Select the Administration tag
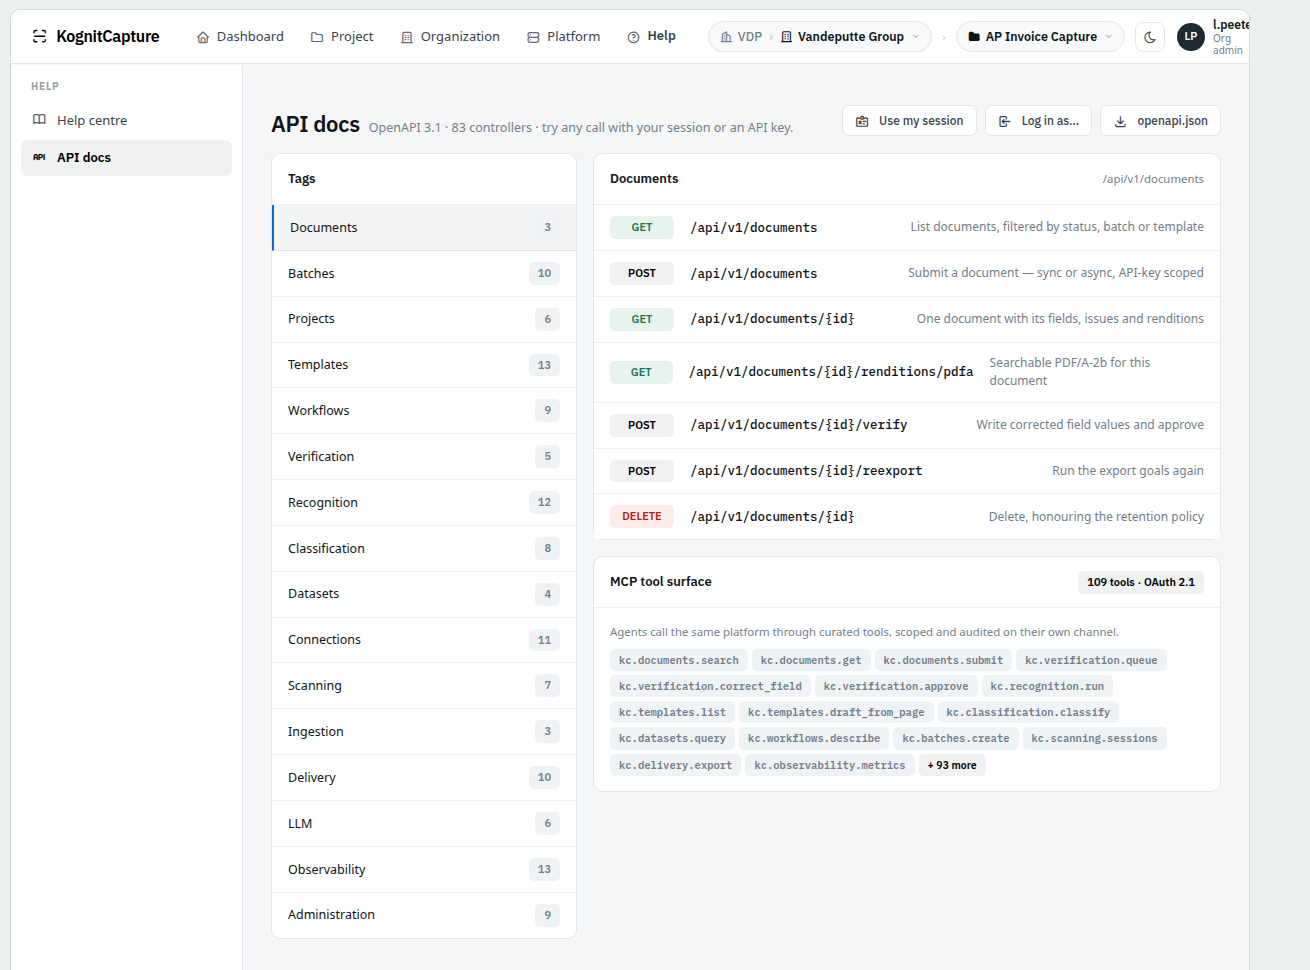The width and height of the screenshot is (1310, 970). point(424,915)
